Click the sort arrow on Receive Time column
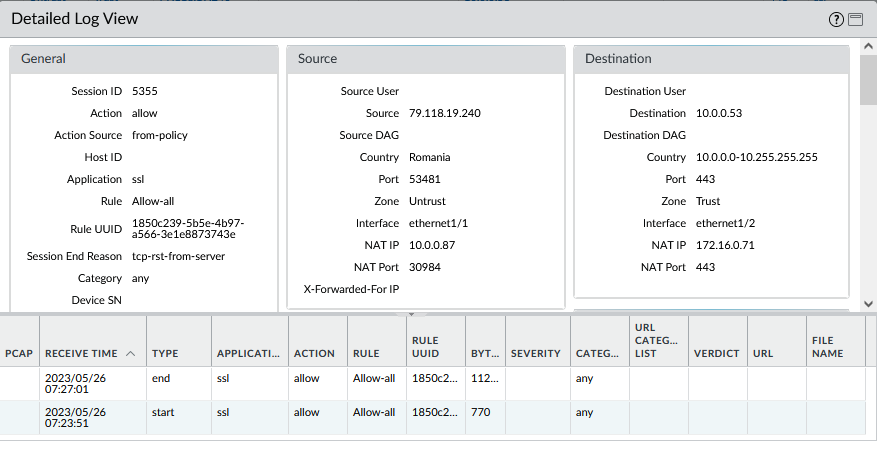Viewport: 877px width, 449px height. (x=130, y=354)
